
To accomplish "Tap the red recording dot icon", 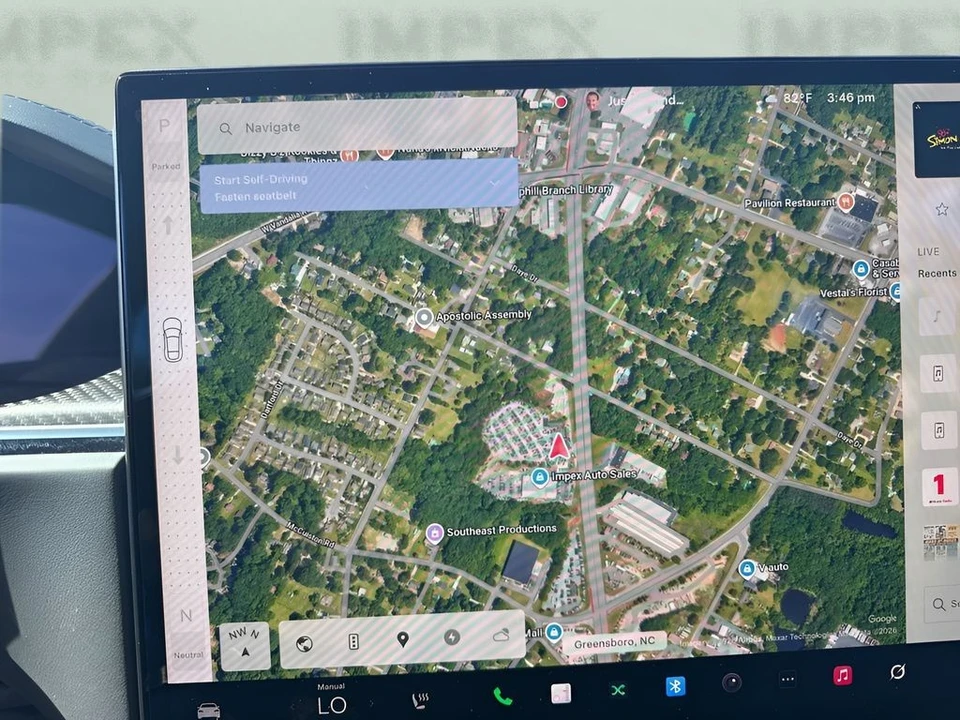I will pos(561,102).
